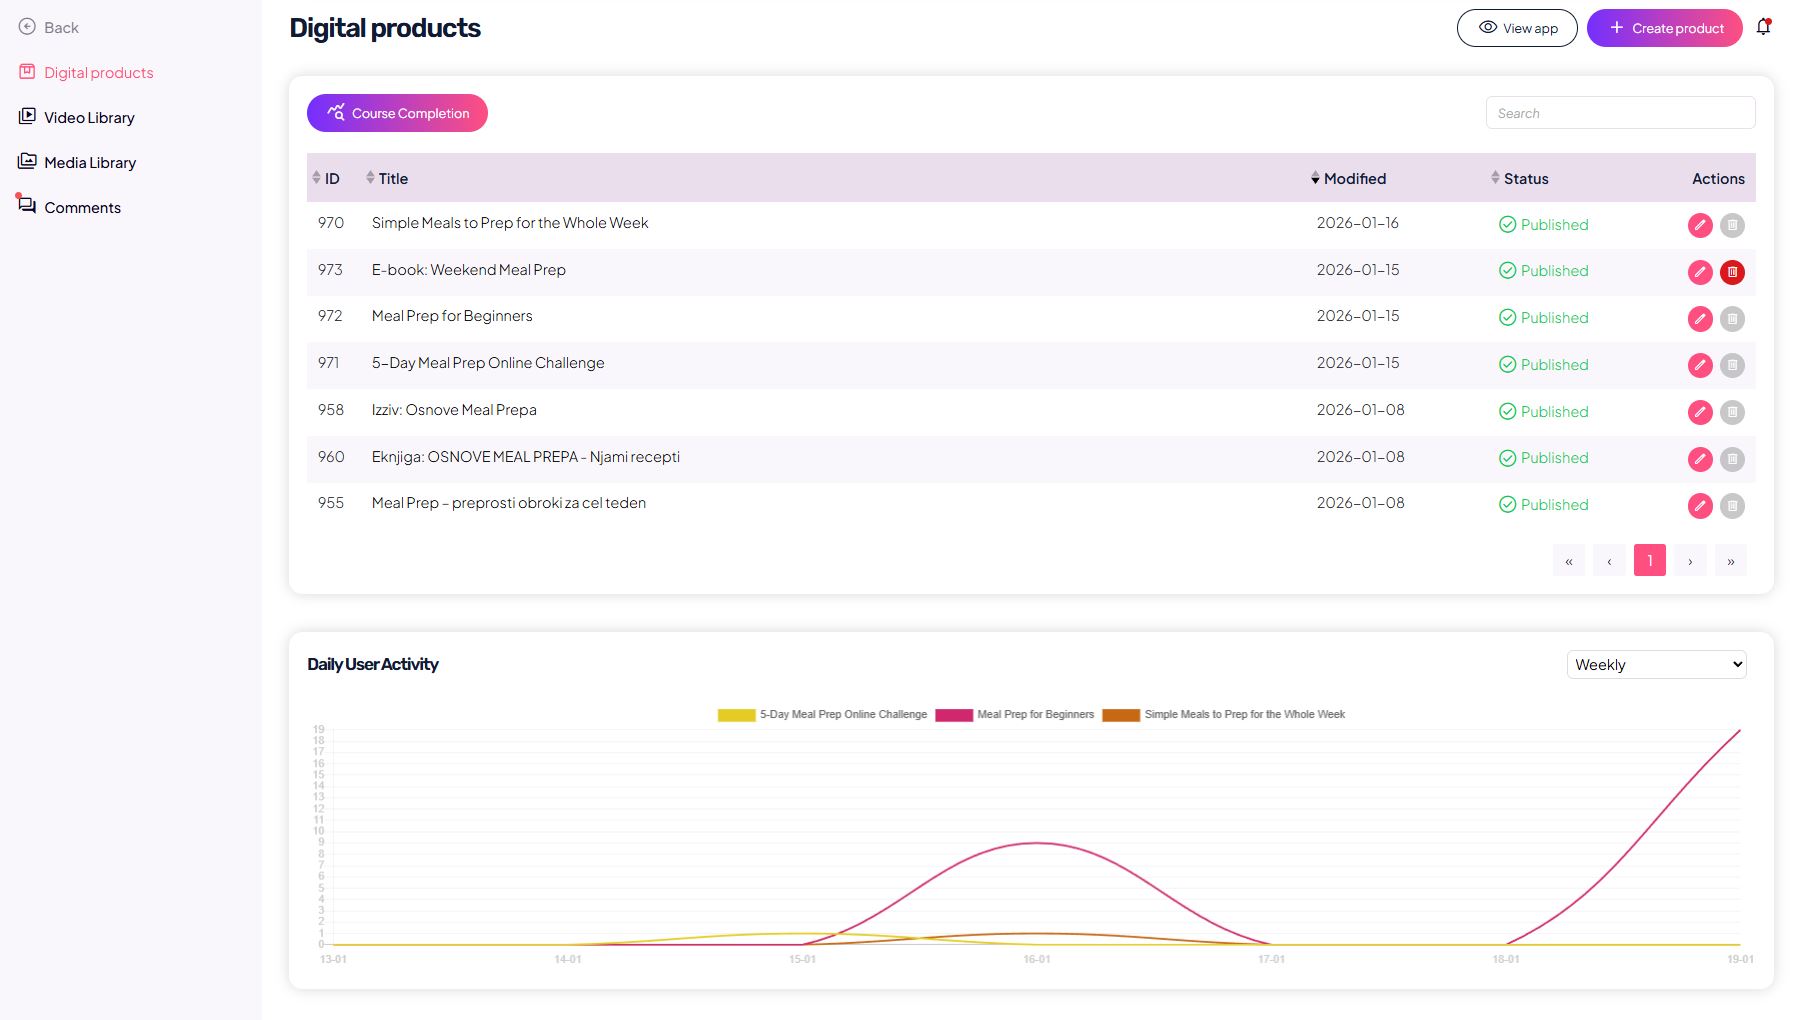1796x1020 pixels.
Task: Edit the Meal Prep for Beginners product
Action: [x=1699, y=319]
